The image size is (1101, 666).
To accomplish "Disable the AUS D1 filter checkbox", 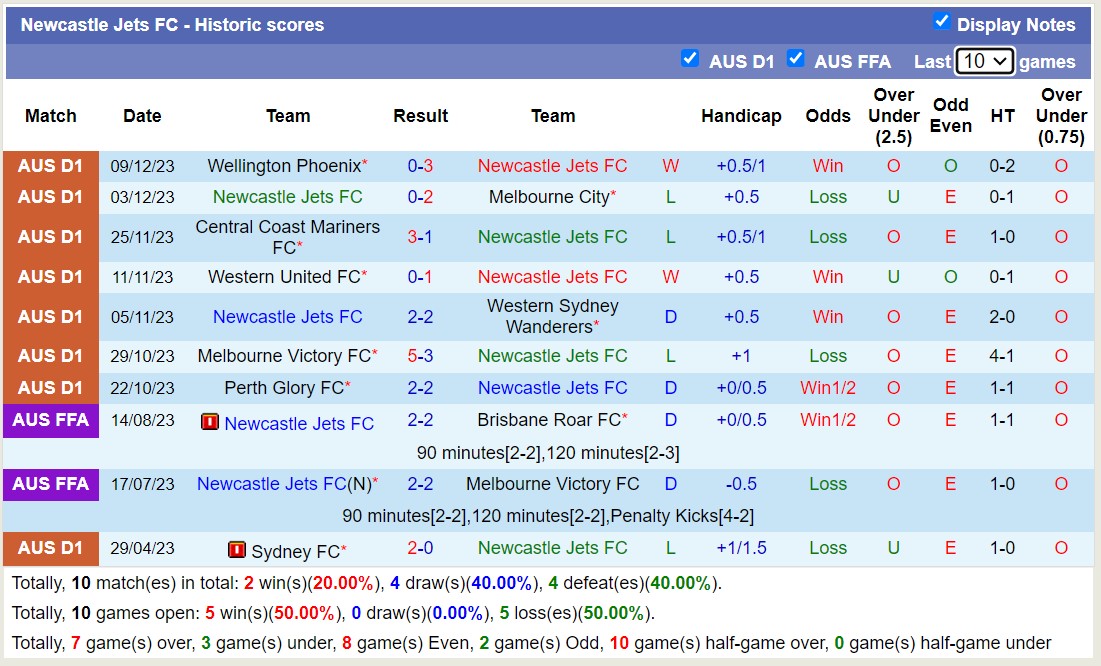I will (x=690, y=59).
